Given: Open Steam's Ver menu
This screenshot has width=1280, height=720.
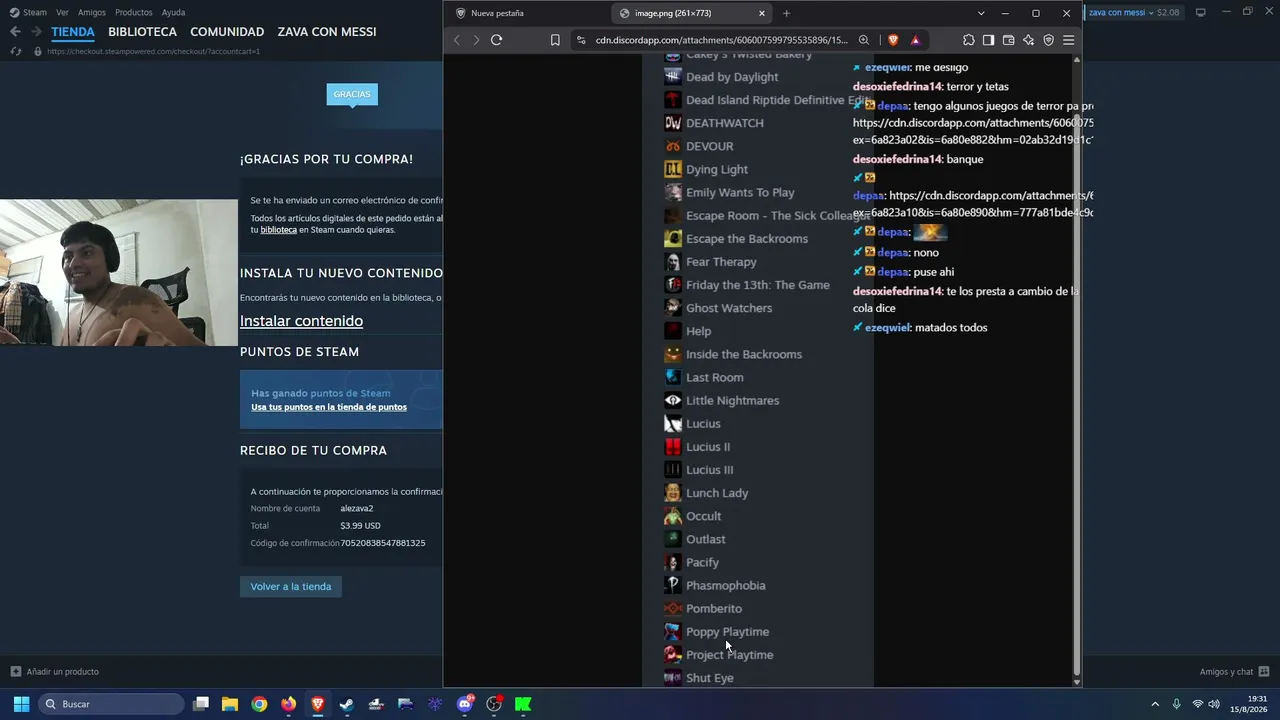Looking at the screenshot, I should tap(62, 13).
